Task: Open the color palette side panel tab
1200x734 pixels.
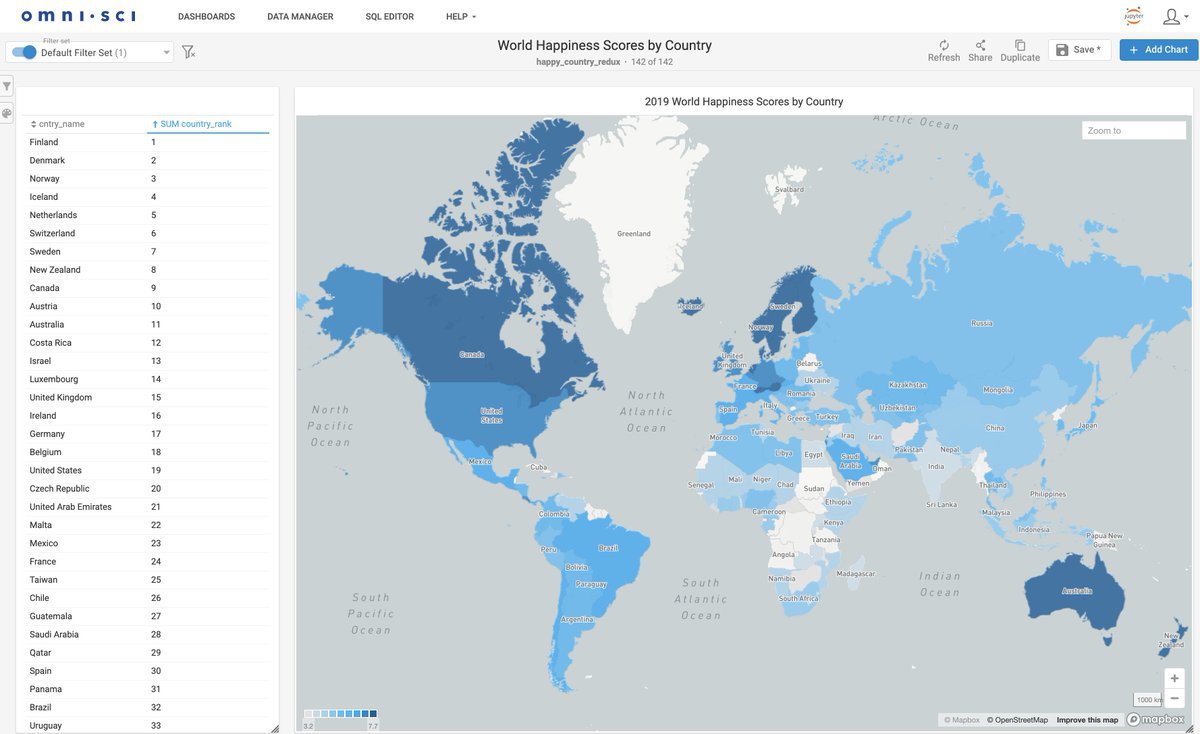Action: [7, 113]
